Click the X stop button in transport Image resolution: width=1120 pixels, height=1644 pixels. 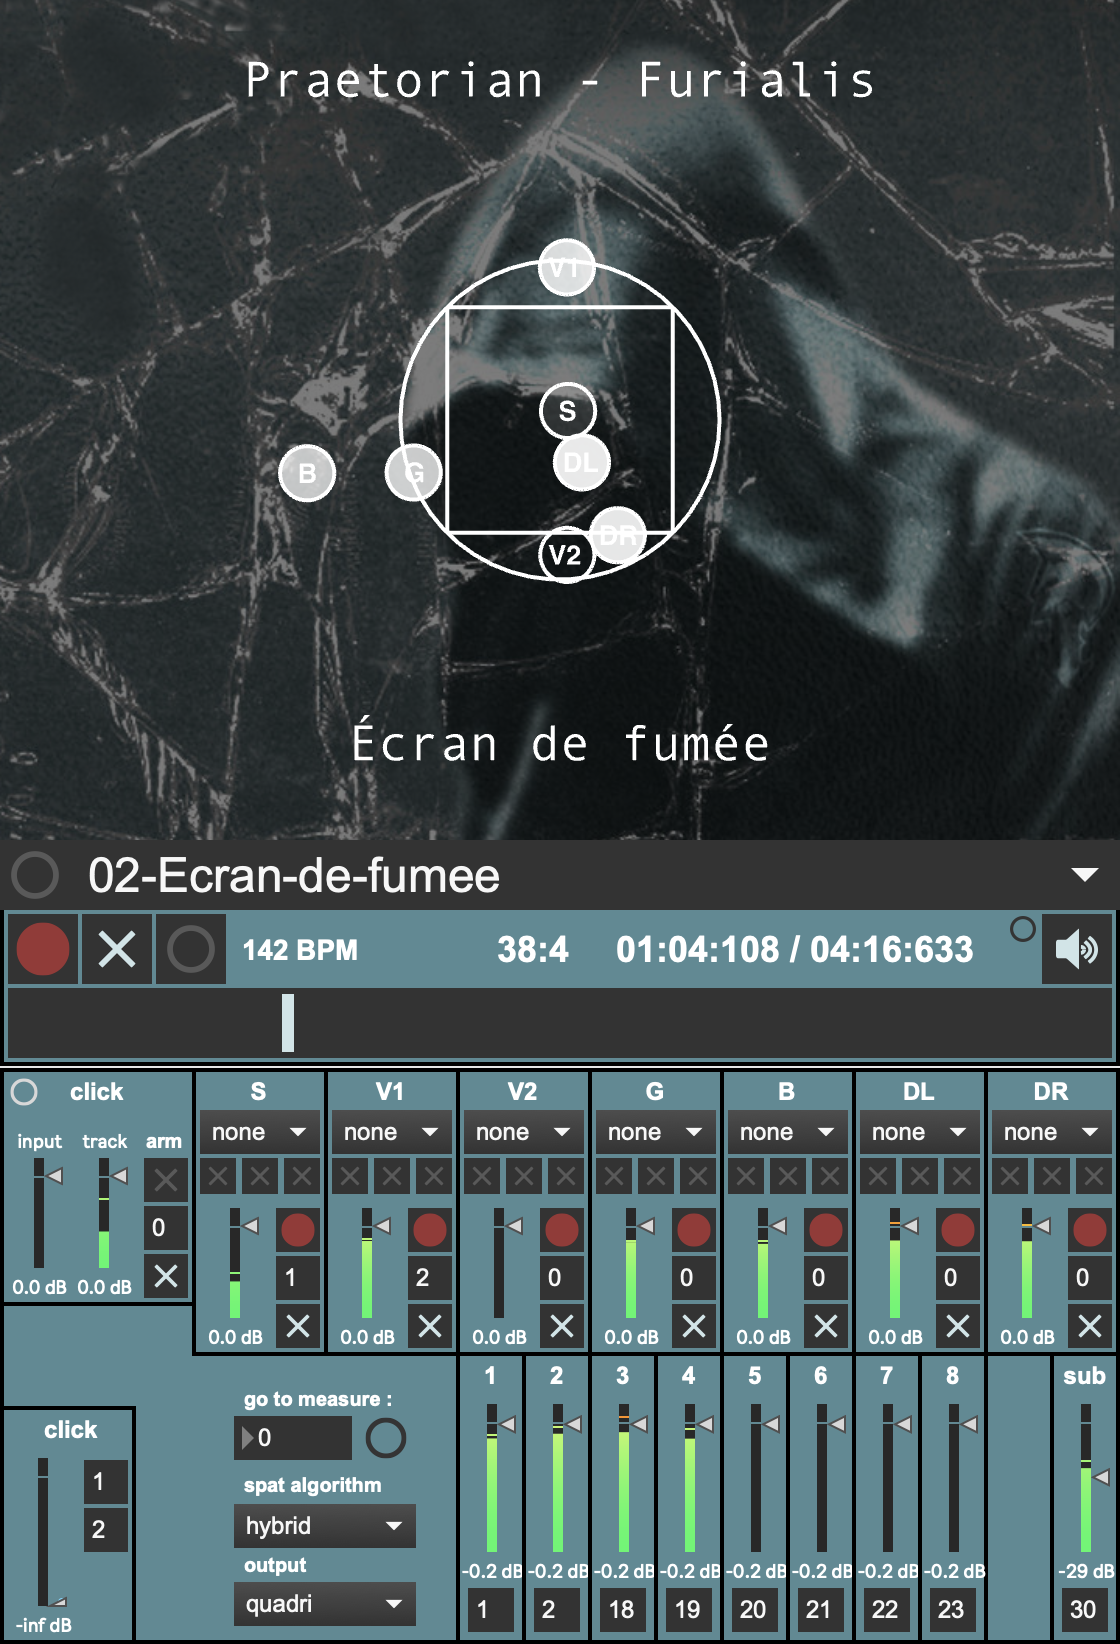point(117,949)
